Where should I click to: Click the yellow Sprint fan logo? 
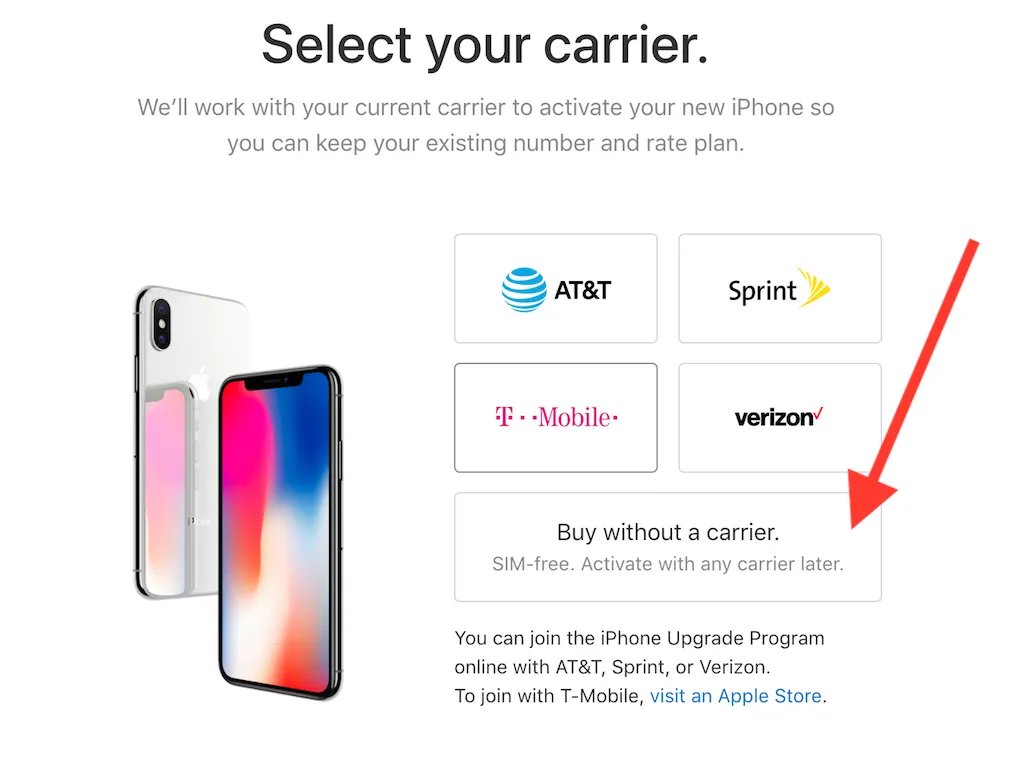pos(813,287)
